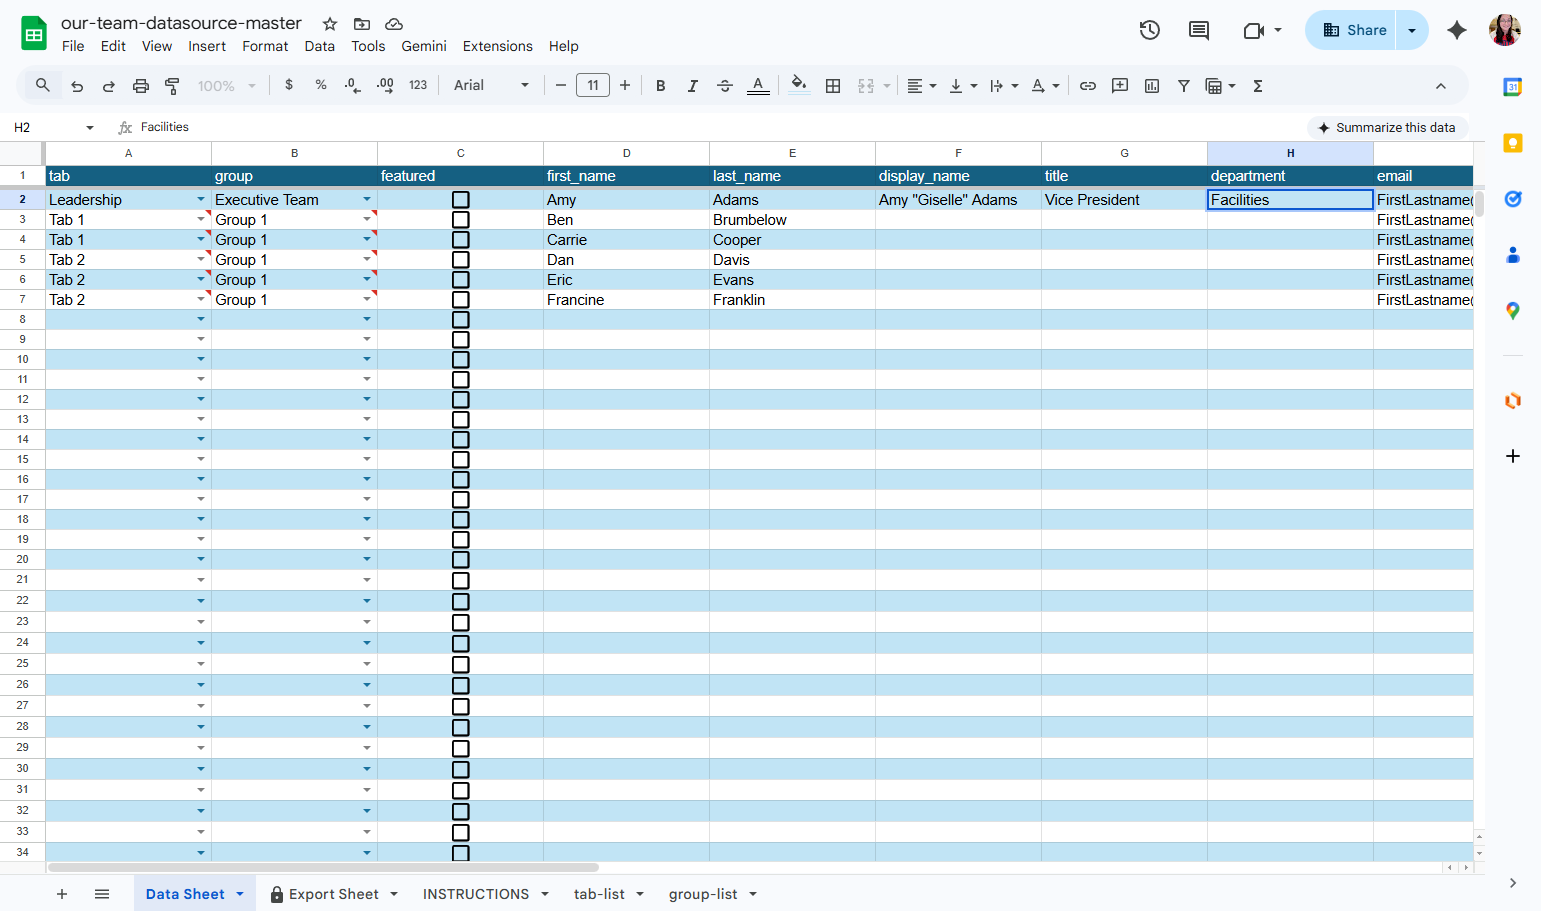Screen dimensions: 1541x911
Task: Open Share options dropdown arrow
Action: tap(1412, 30)
